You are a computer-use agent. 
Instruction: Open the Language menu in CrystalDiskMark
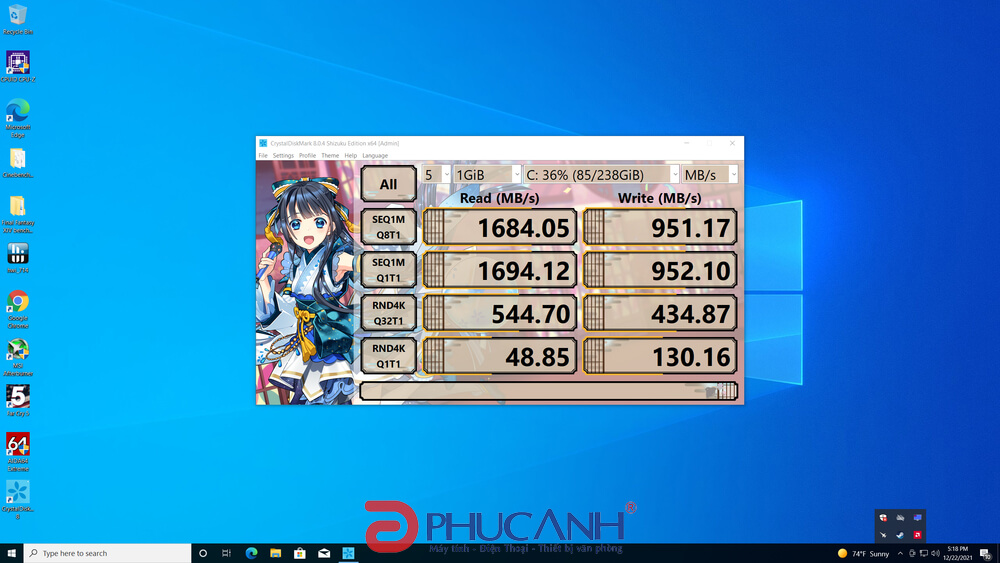point(375,156)
